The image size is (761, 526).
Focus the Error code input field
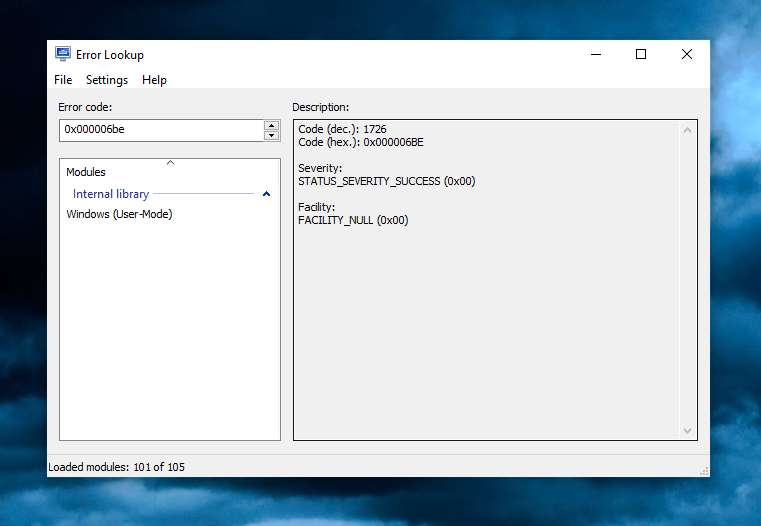162,130
